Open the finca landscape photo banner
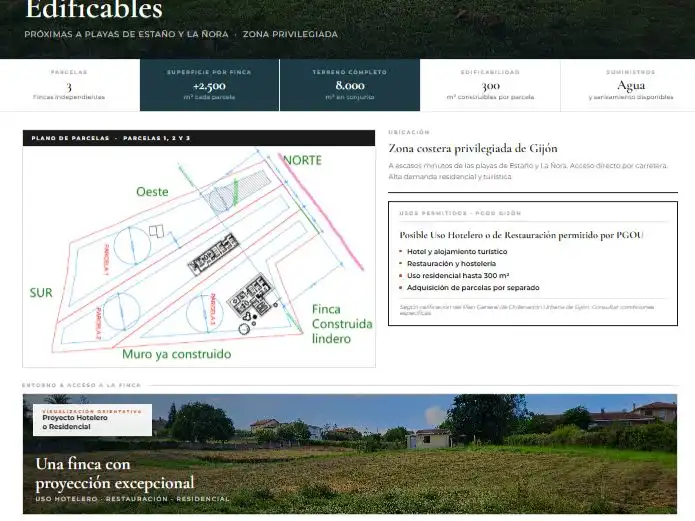Viewport: 695px width, 521px height. 350,454
